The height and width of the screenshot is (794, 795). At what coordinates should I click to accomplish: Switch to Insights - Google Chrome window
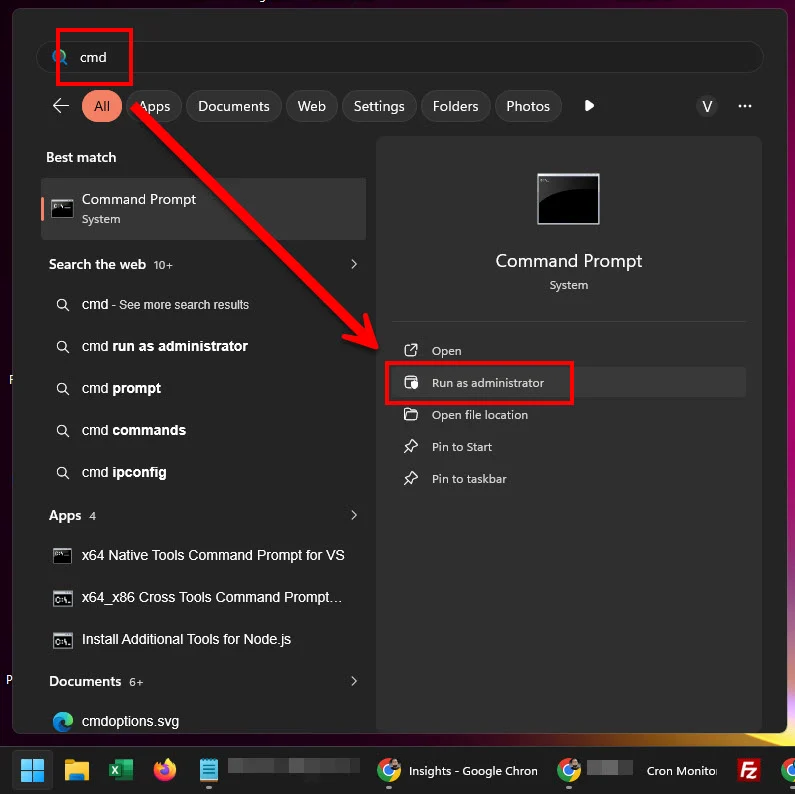point(457,771)
